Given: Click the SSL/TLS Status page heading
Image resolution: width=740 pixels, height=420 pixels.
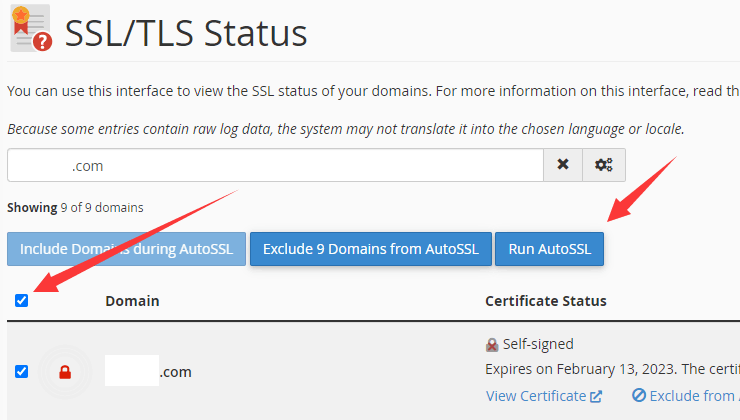Looking at the screenshot, I should [x=186, y=33].
